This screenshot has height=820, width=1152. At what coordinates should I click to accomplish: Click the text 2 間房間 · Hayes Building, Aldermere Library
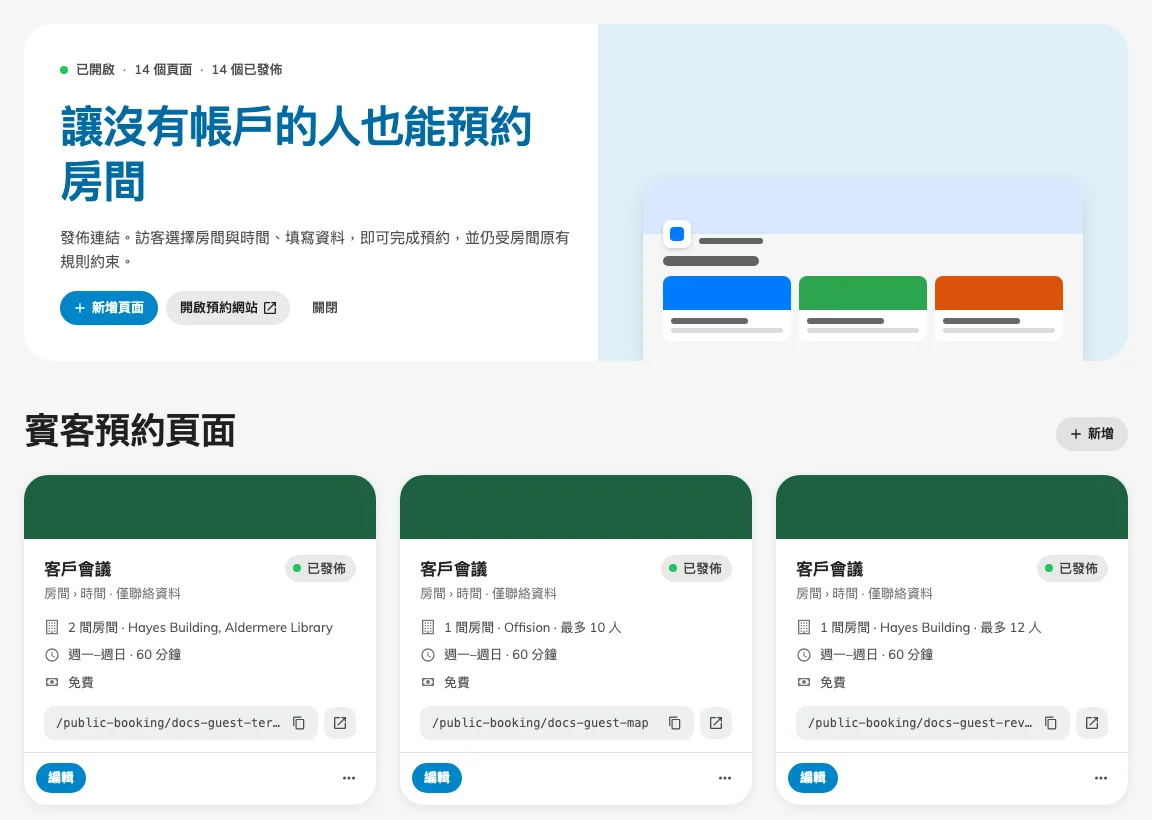coord(201,627)
